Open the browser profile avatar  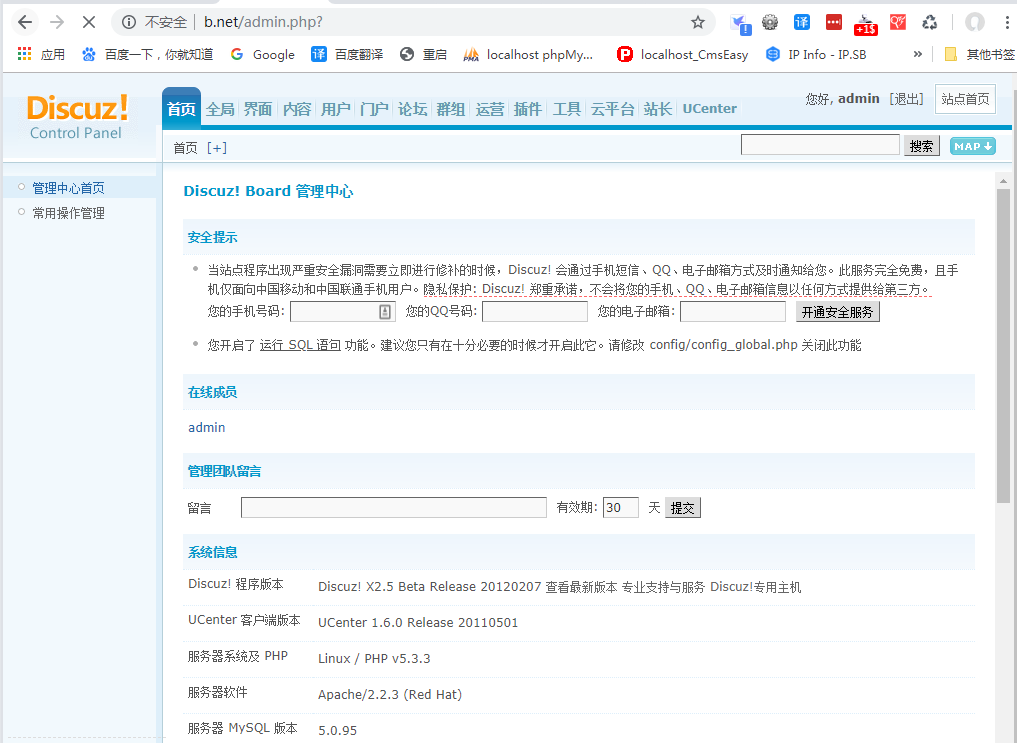975,23
